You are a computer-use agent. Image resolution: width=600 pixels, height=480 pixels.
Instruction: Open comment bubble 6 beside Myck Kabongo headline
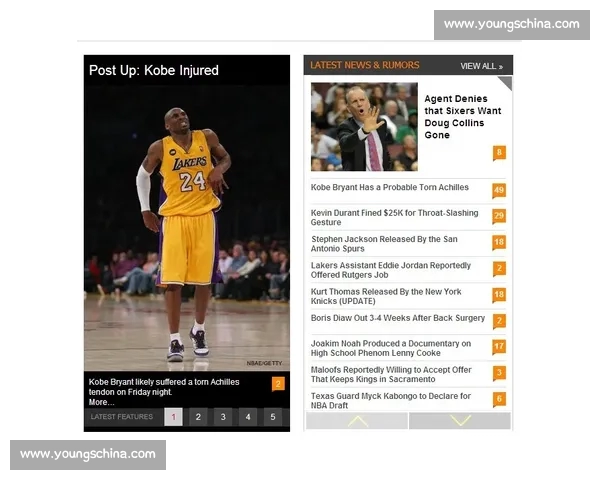499,400
